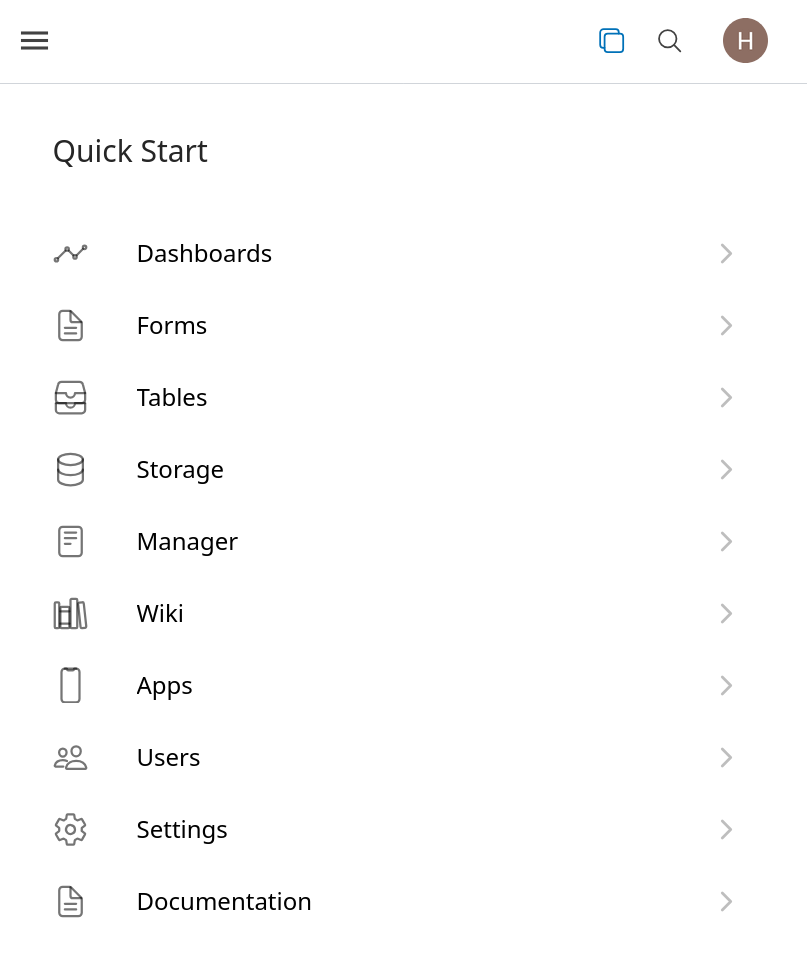This screenshot has height=973, width=807.
Task: Click the Quick Start heading
Action: pyautogui.click(x=130, y=152)
